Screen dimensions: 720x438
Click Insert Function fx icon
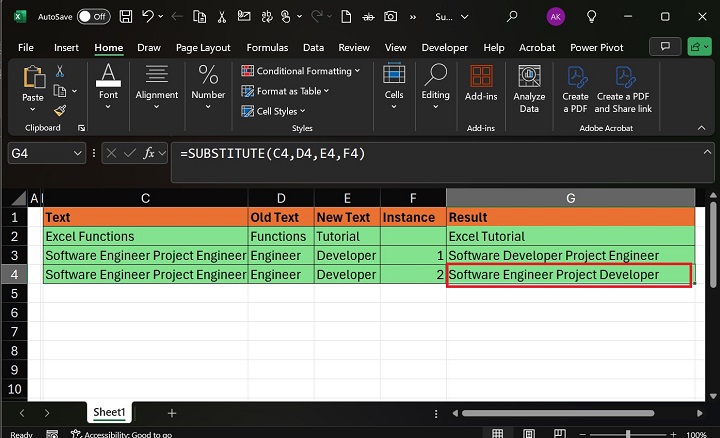click(x=150, y=153)
